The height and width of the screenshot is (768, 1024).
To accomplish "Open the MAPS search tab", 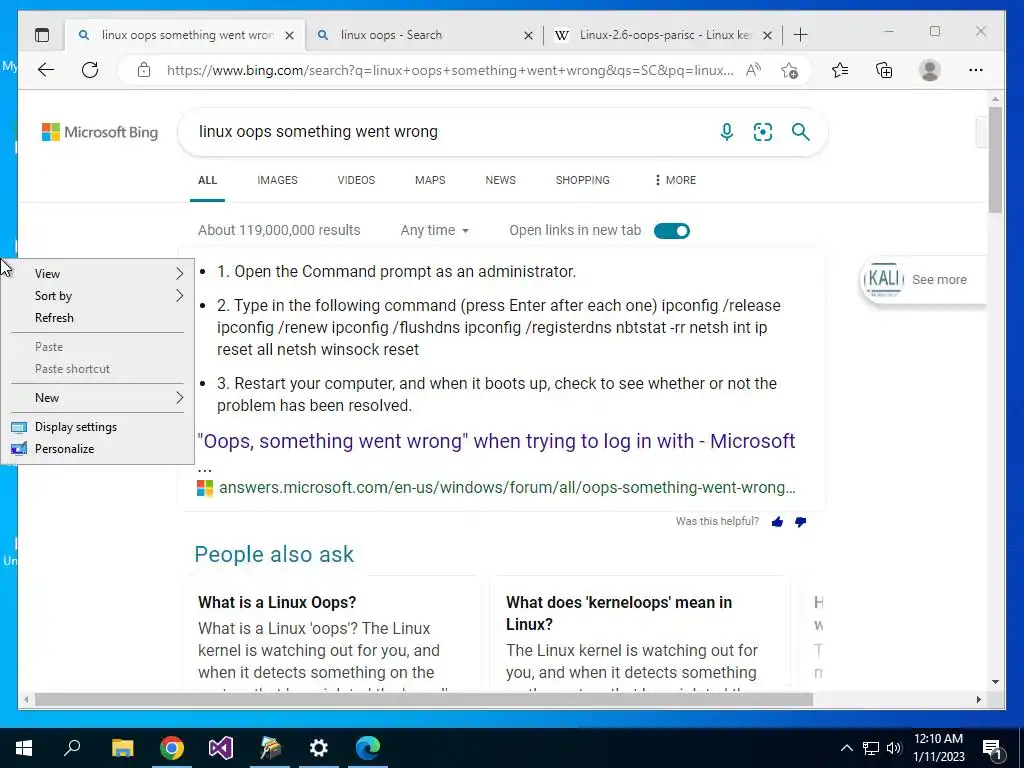I will (430, 180).
